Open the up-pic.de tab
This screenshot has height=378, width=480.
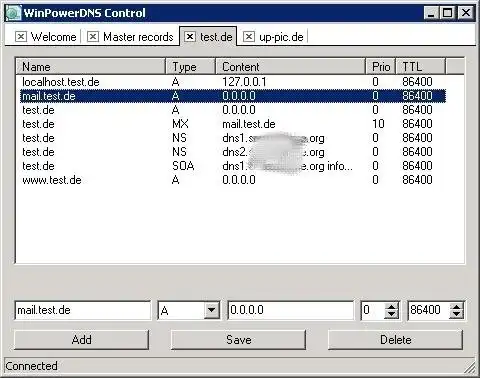(x=281, y=37)
